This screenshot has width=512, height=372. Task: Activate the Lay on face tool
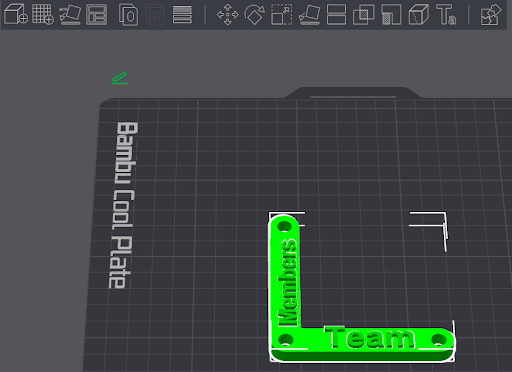[x=309, y=14]
